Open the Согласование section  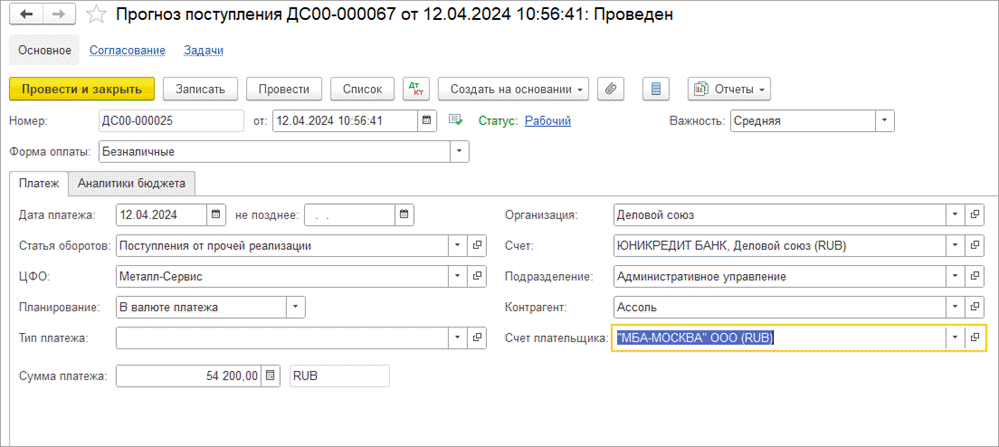(127, 50)
